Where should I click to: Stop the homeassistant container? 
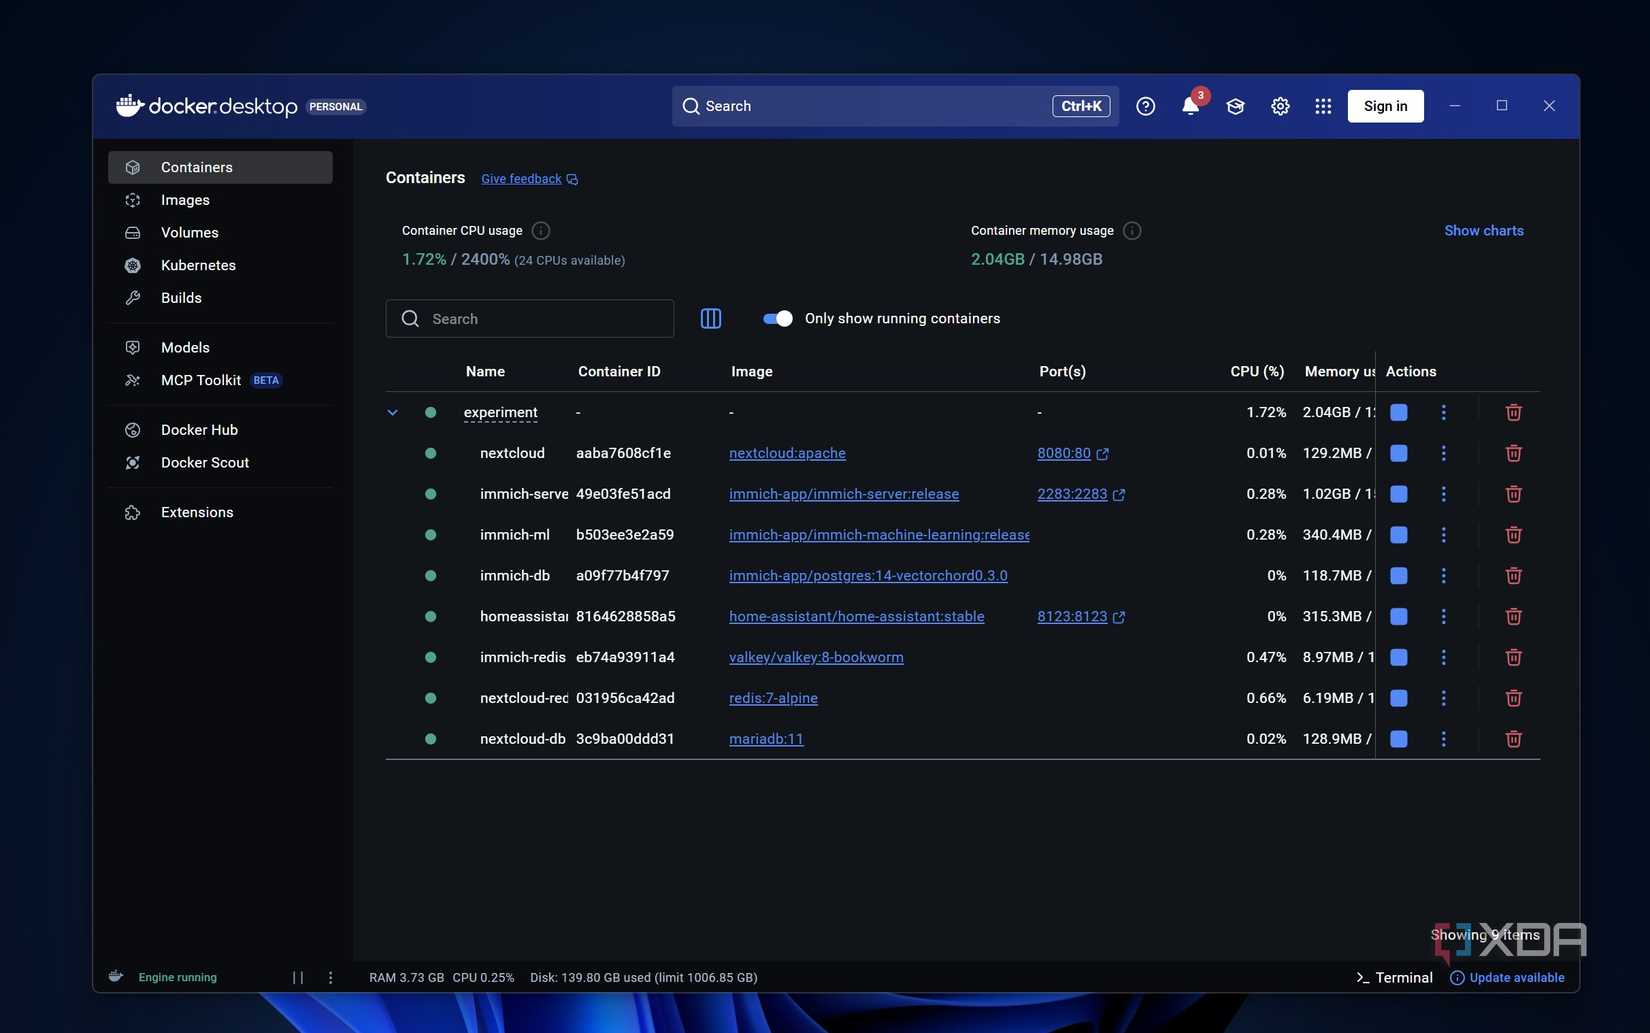(x=1399, y=617)
